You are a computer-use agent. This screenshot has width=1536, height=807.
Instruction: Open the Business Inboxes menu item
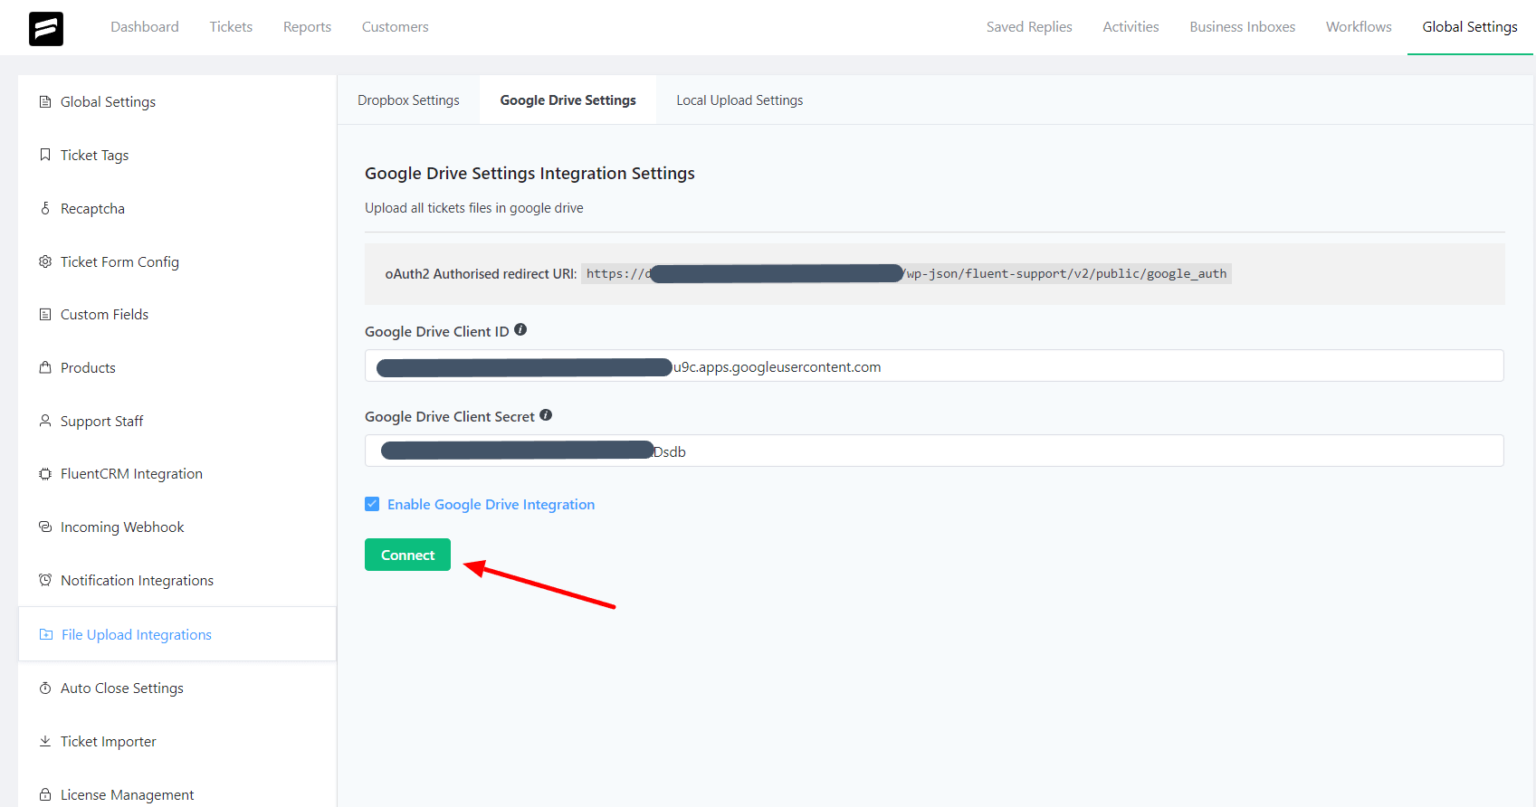[x=1242, y=27]
